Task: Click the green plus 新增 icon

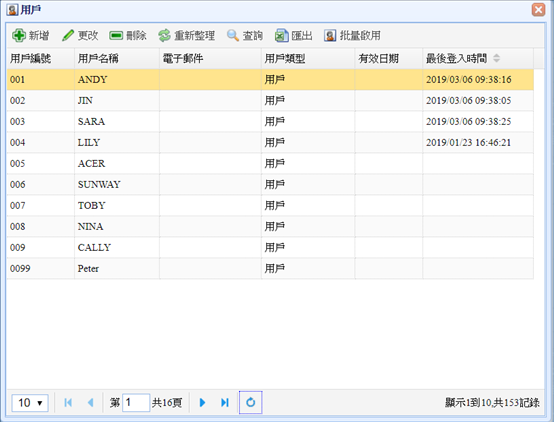Action: click(x=19, y=35)
